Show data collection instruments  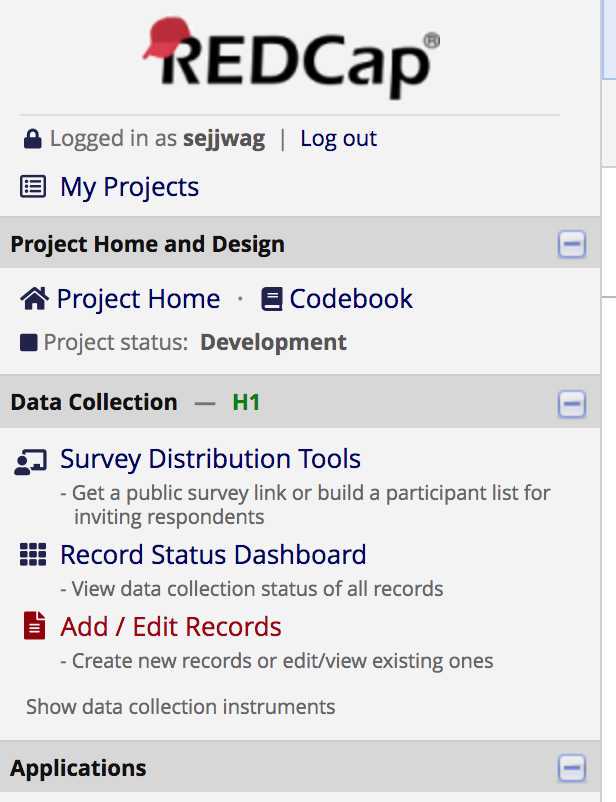pyautogui.click(x=181, y=707)
